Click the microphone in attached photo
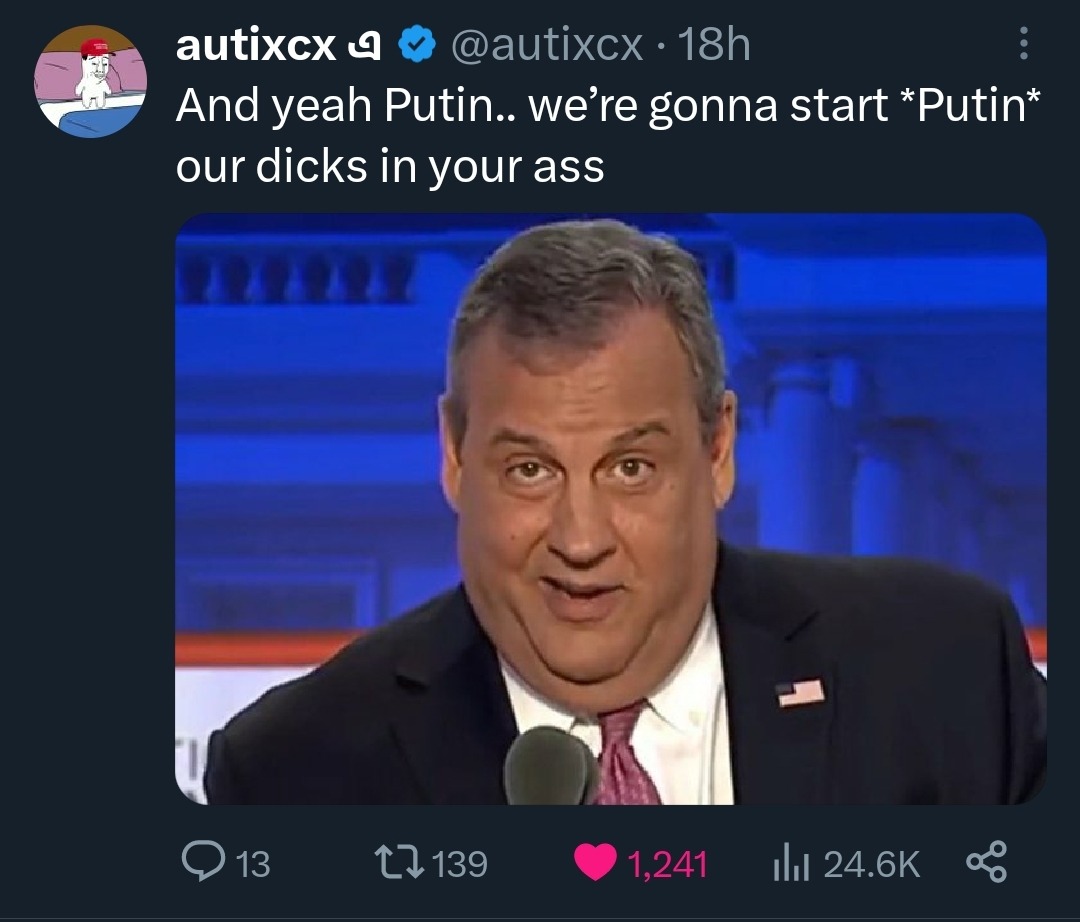Screen dimensions: 1080x922 549,766
